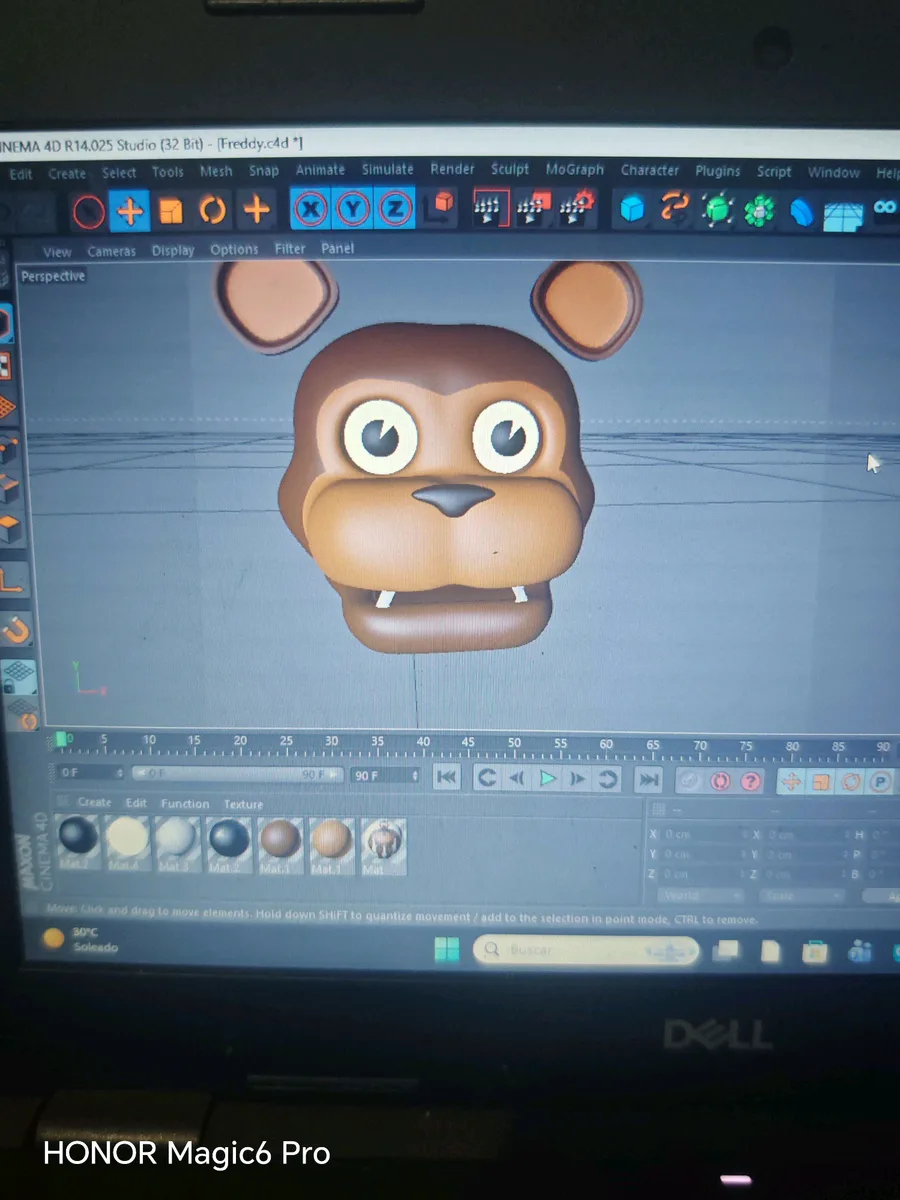Click the Buscar taskbar search box
This screenshot has height=1200, width=900.
(587, 950)
